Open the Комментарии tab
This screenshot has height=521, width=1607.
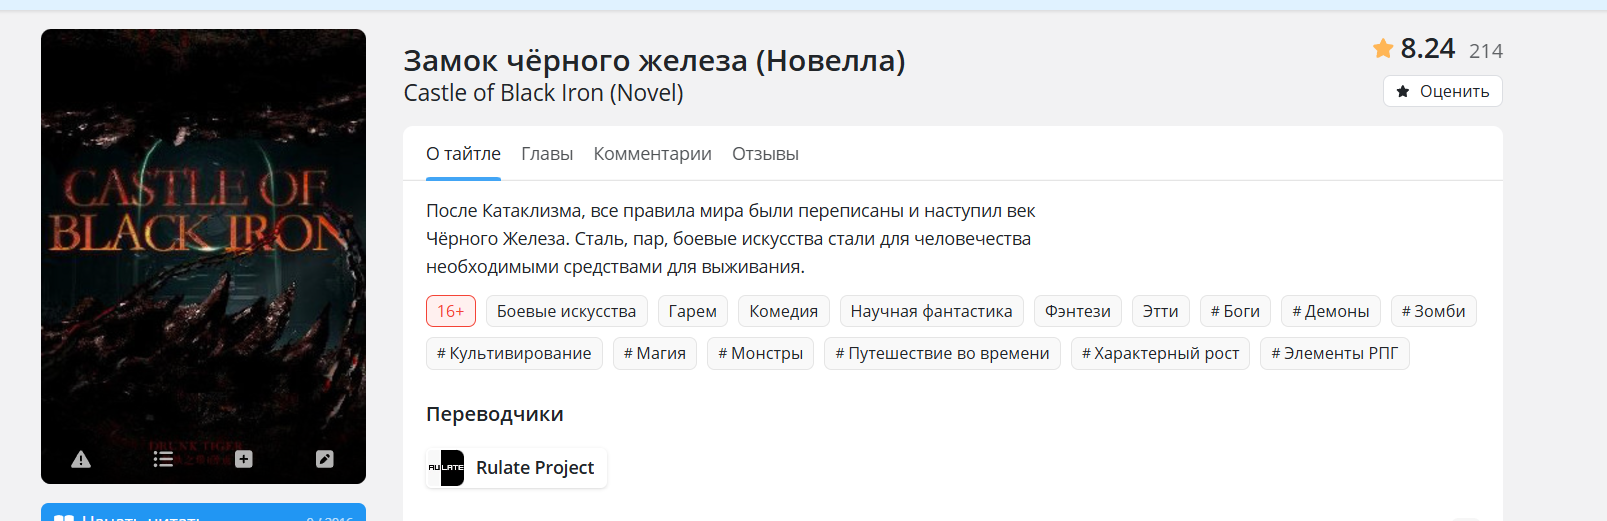[652, 154]
